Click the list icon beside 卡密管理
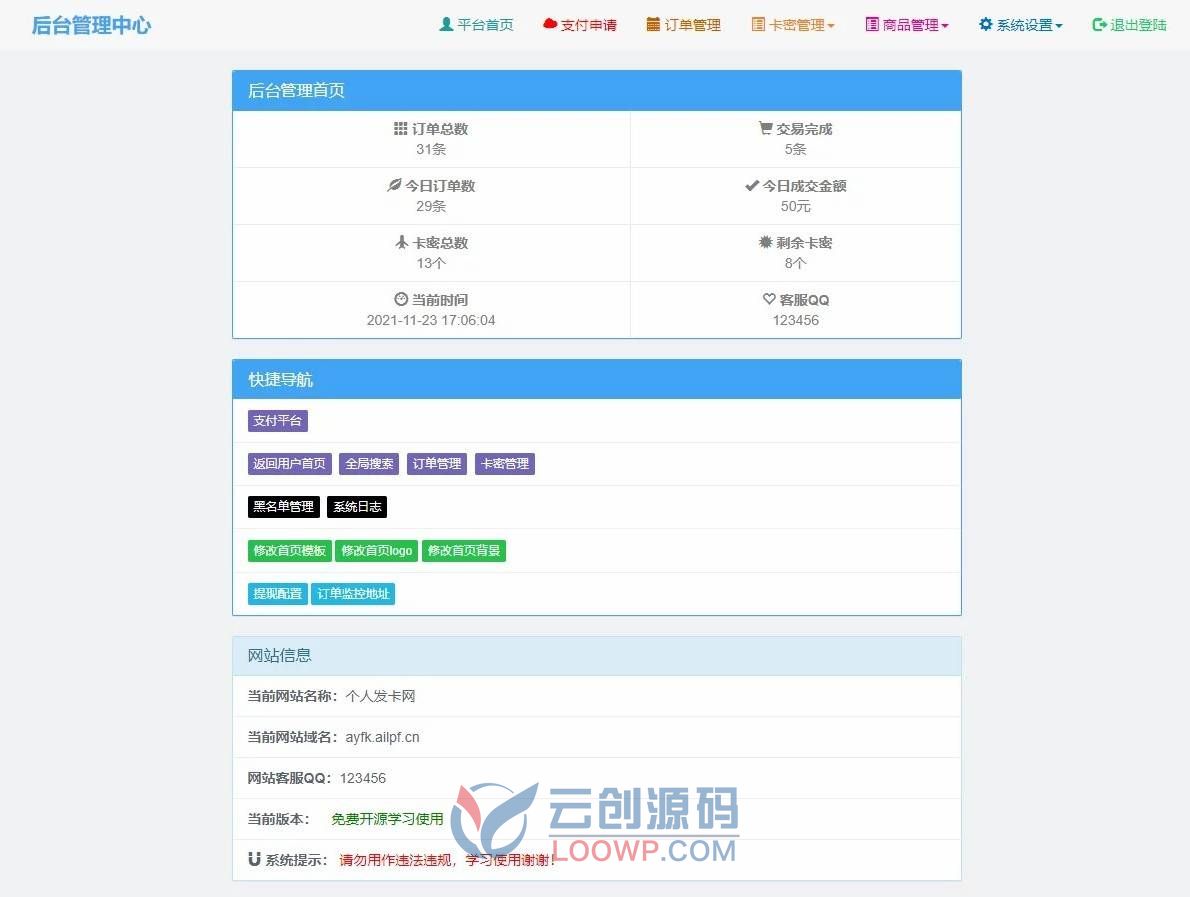 [x=758, y=24]
